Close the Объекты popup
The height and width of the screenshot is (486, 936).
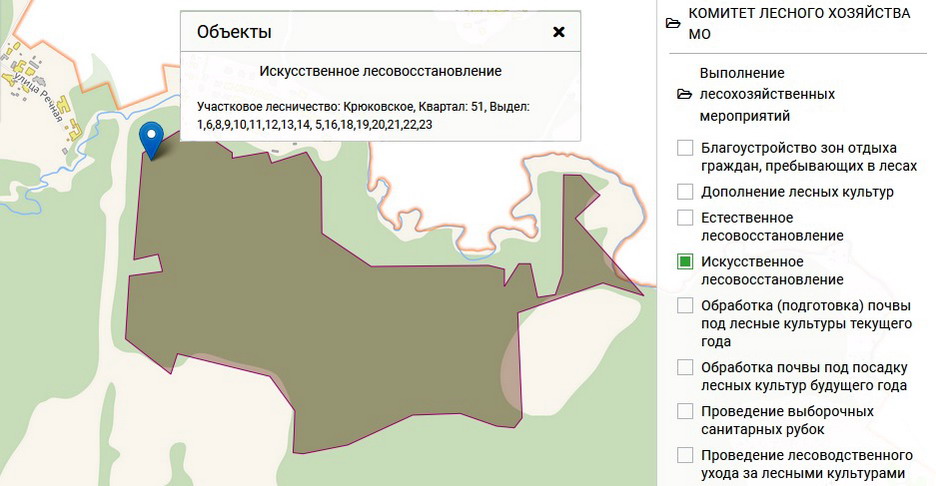point(559,32)
